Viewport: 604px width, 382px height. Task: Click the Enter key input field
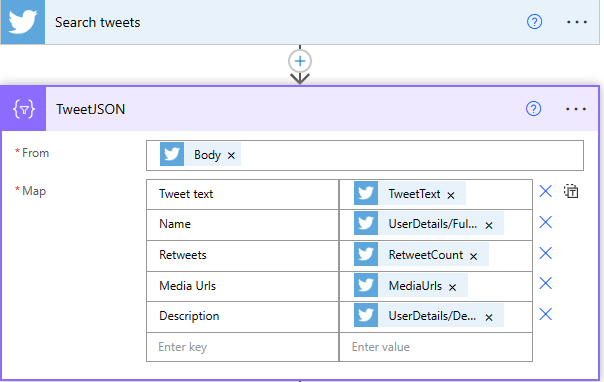pos(242,347)
